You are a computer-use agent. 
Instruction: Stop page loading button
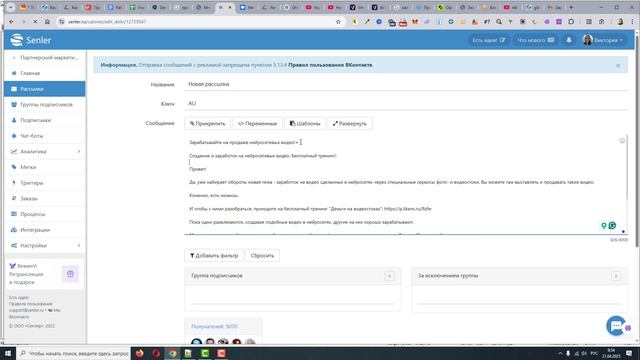coord(35,22)
